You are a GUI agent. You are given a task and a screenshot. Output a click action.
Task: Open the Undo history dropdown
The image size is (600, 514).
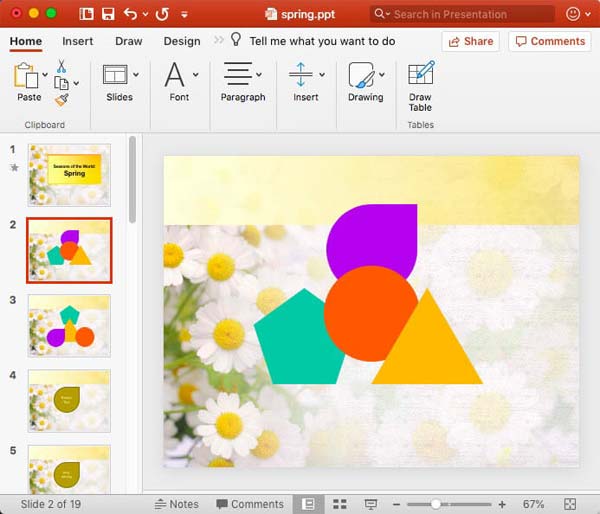145,14
